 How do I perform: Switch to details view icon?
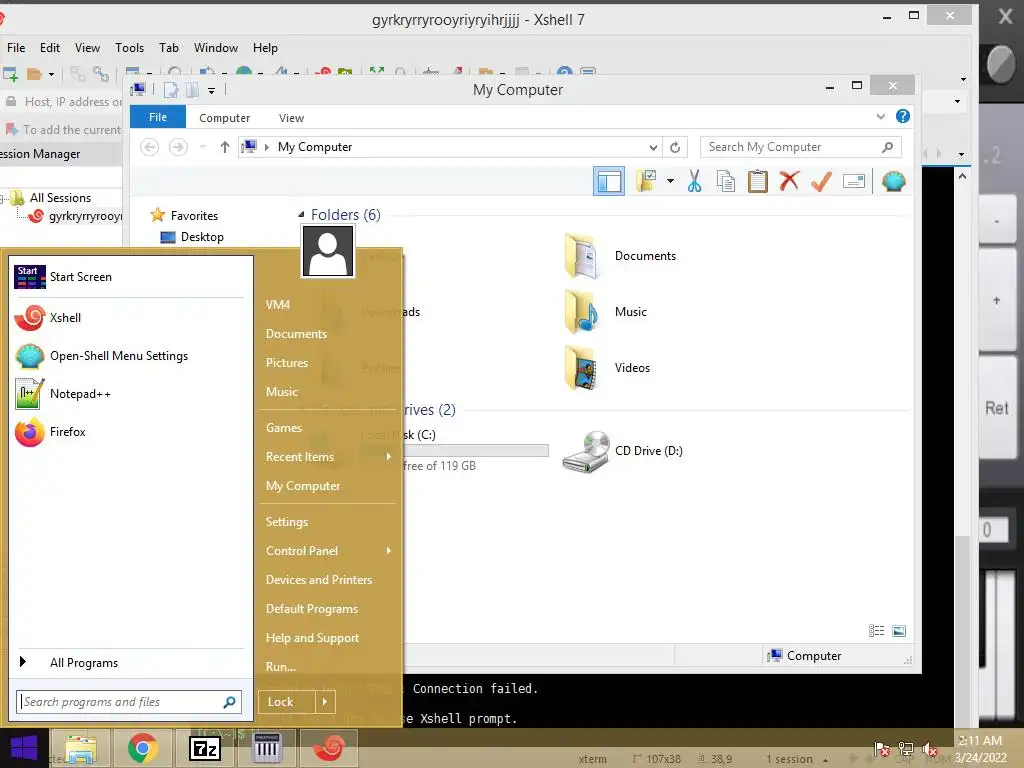pos(876,630)
